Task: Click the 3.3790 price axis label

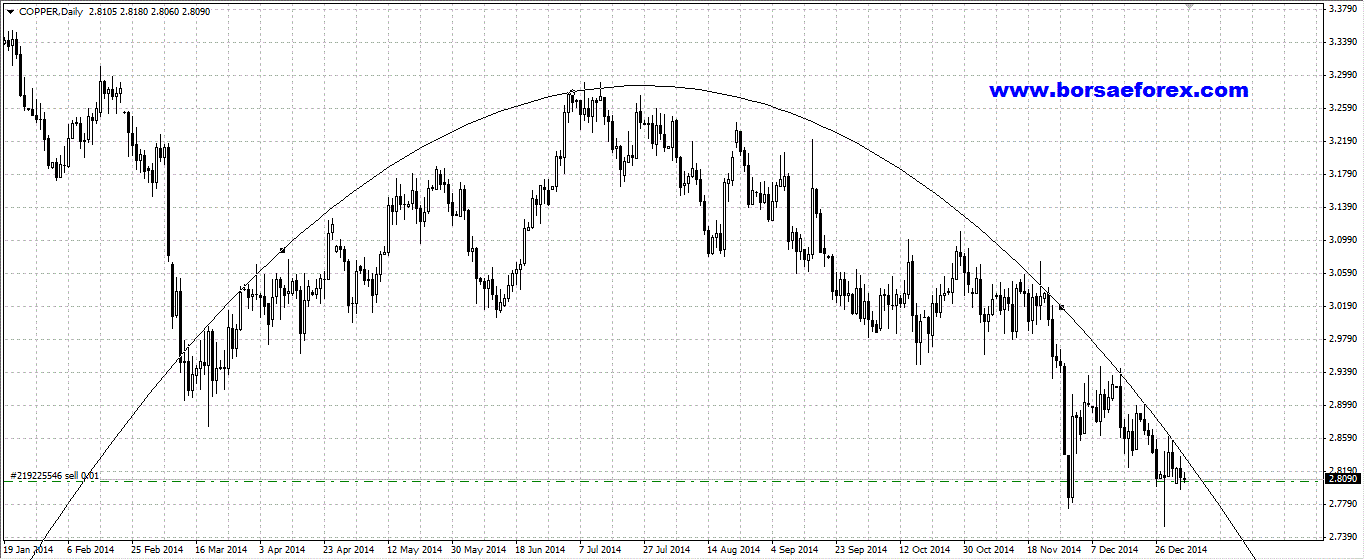Action: pyautogui.click(x=1342, y=9)
